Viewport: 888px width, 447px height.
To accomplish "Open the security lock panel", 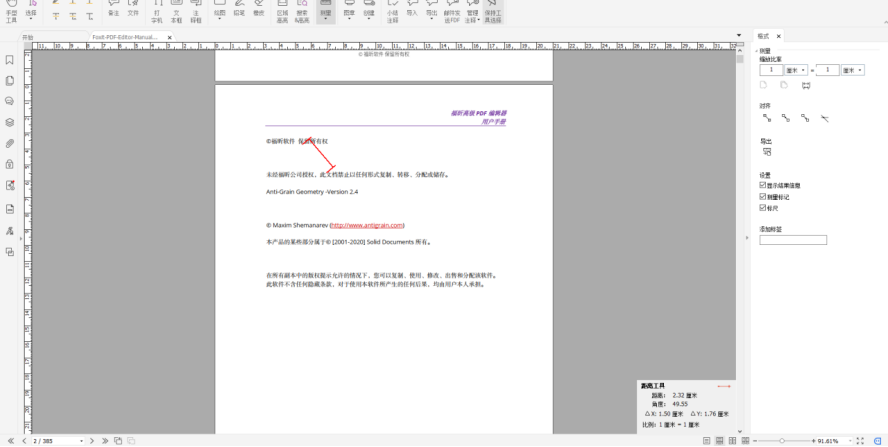I will tap(10, 164).
